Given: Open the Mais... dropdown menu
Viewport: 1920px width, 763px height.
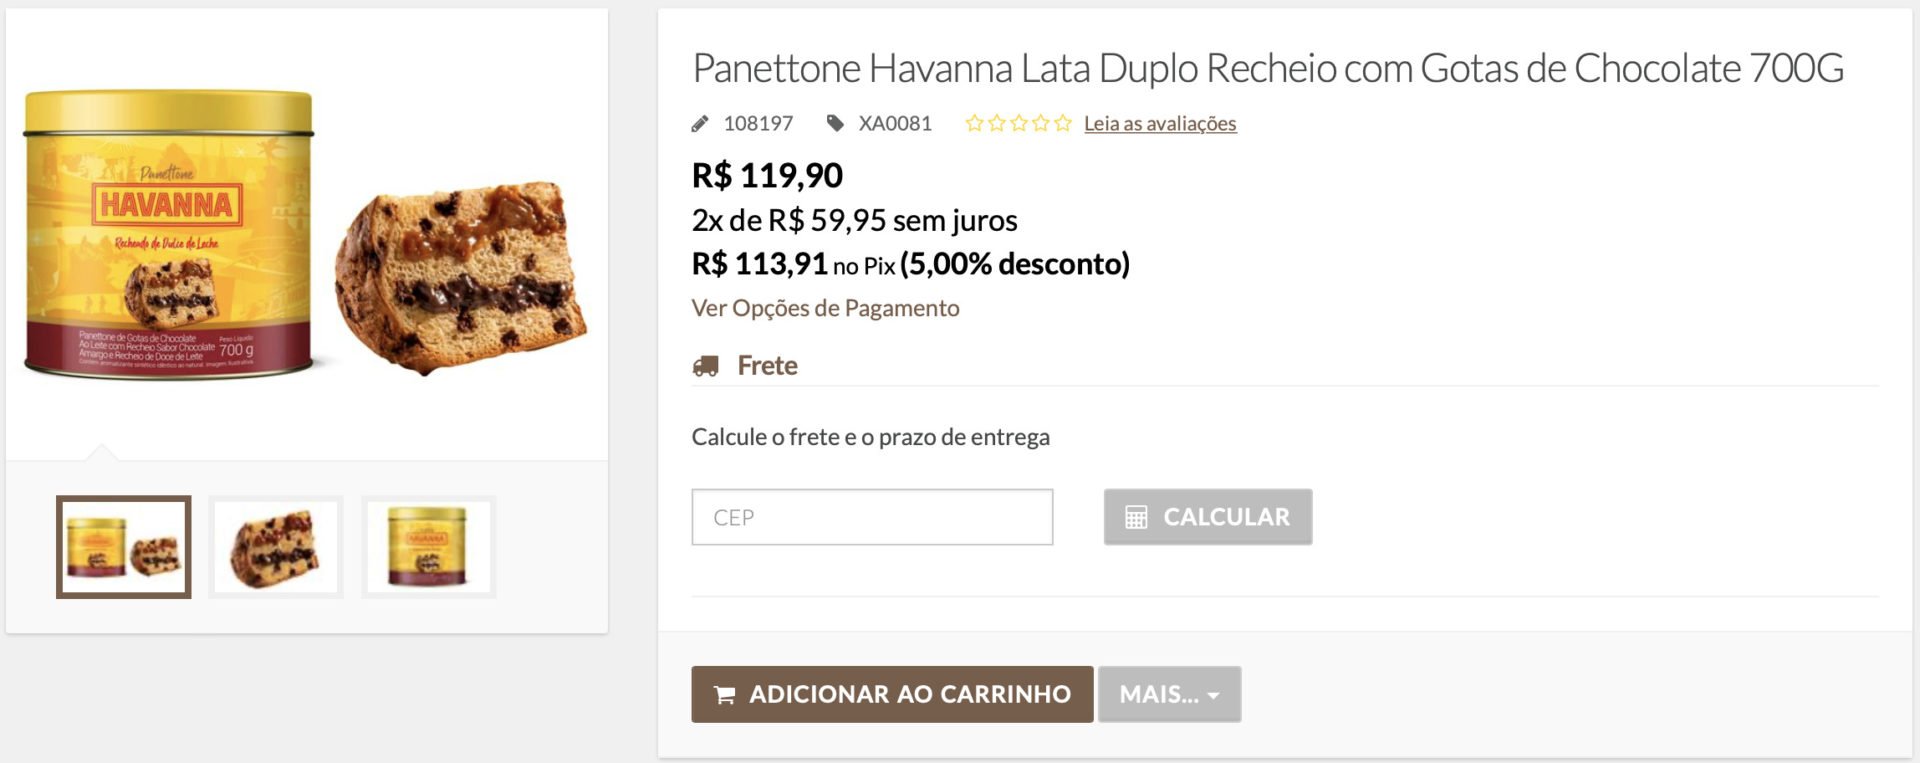Looking at the screenshot, I should (x=1169, y=694).
